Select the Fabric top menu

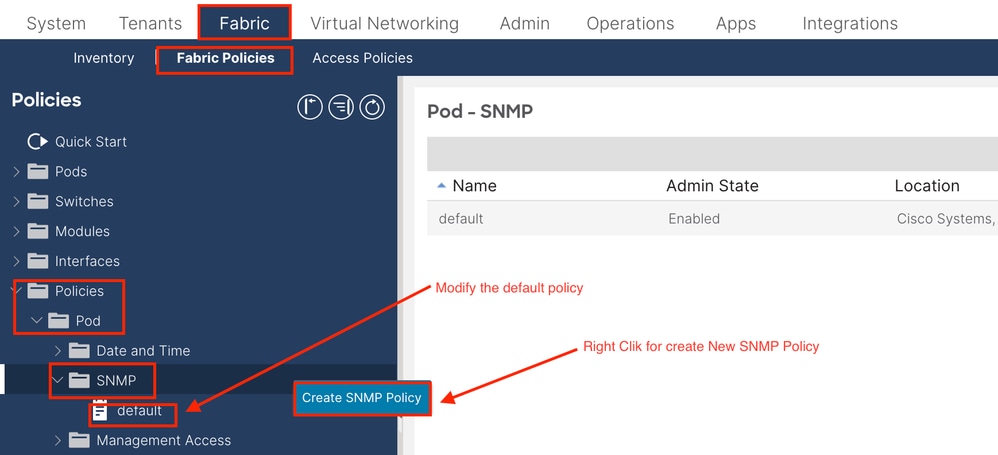244,24
